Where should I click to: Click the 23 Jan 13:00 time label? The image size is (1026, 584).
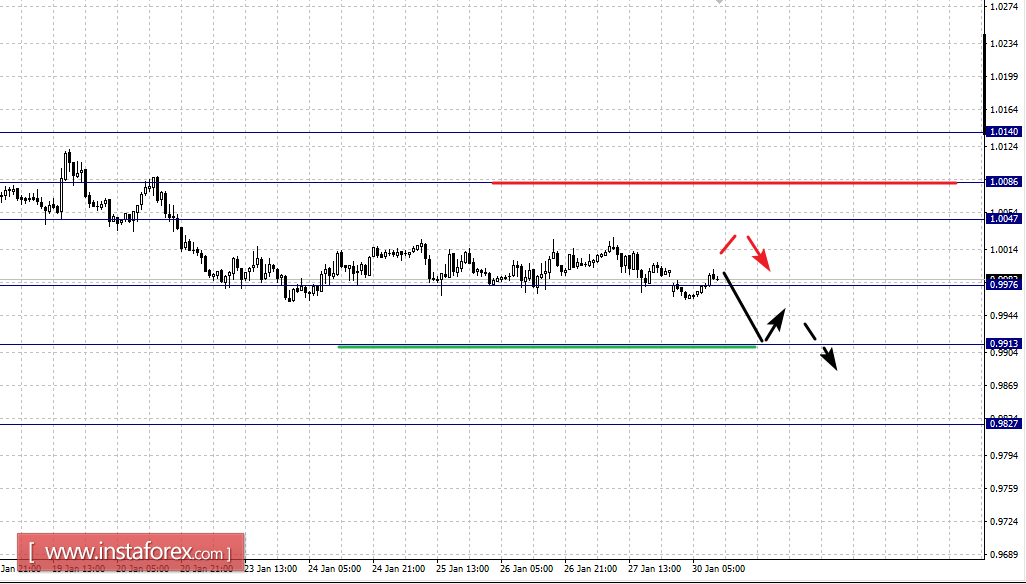pyautogui.click(x=270, y=569)
